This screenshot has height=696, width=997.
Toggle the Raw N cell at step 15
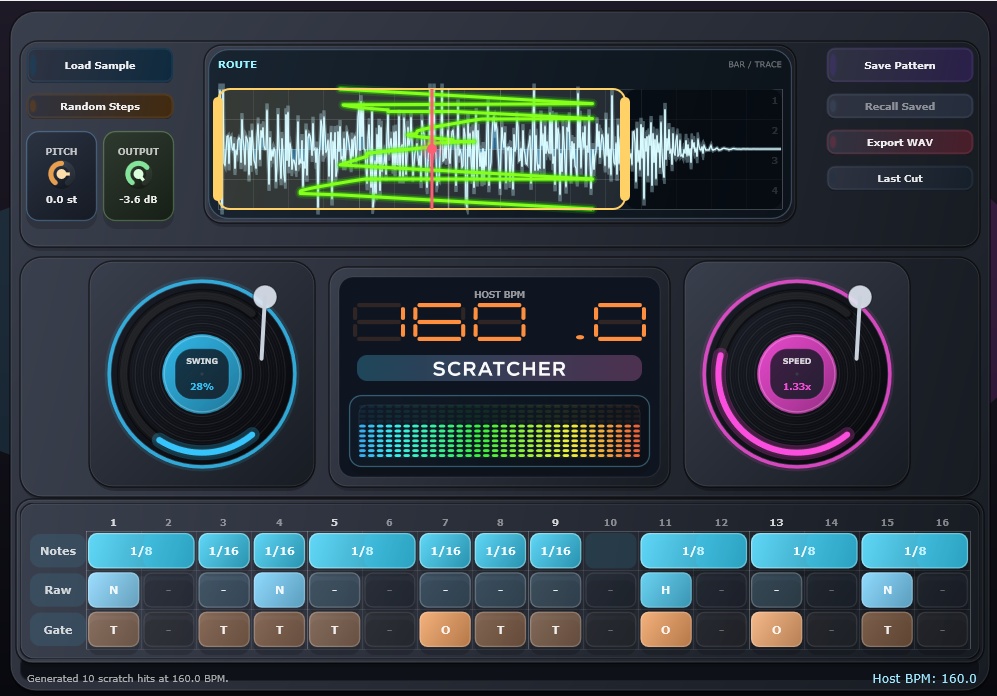click(887, 590)
